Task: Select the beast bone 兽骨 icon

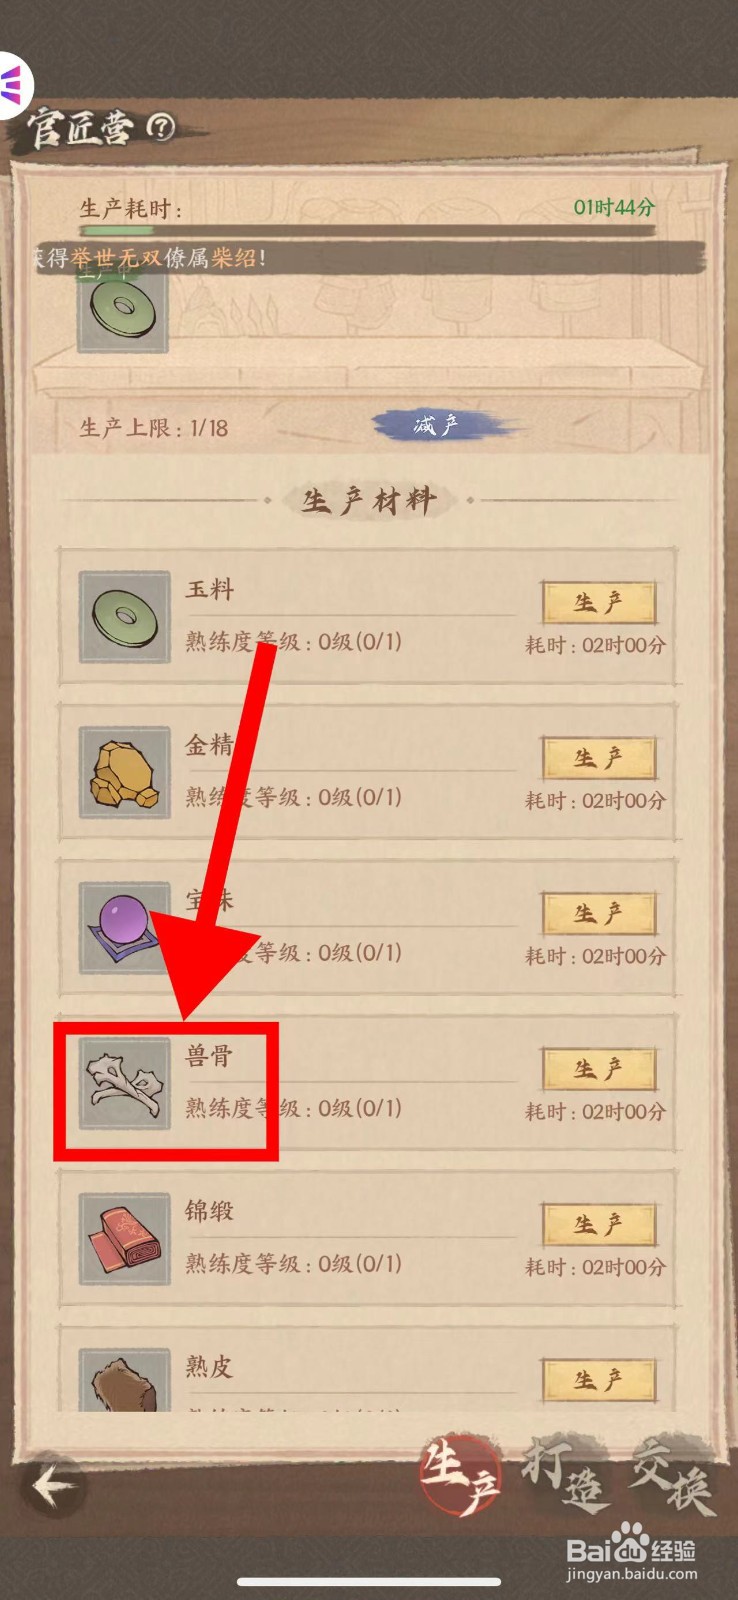Action: click(x=124, y=1084)
